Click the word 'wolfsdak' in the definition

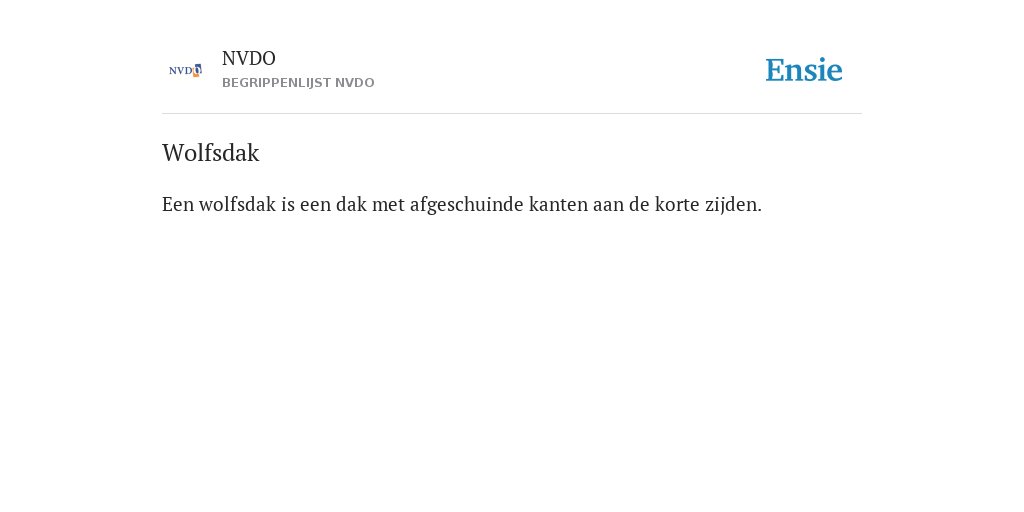[237, 205]
